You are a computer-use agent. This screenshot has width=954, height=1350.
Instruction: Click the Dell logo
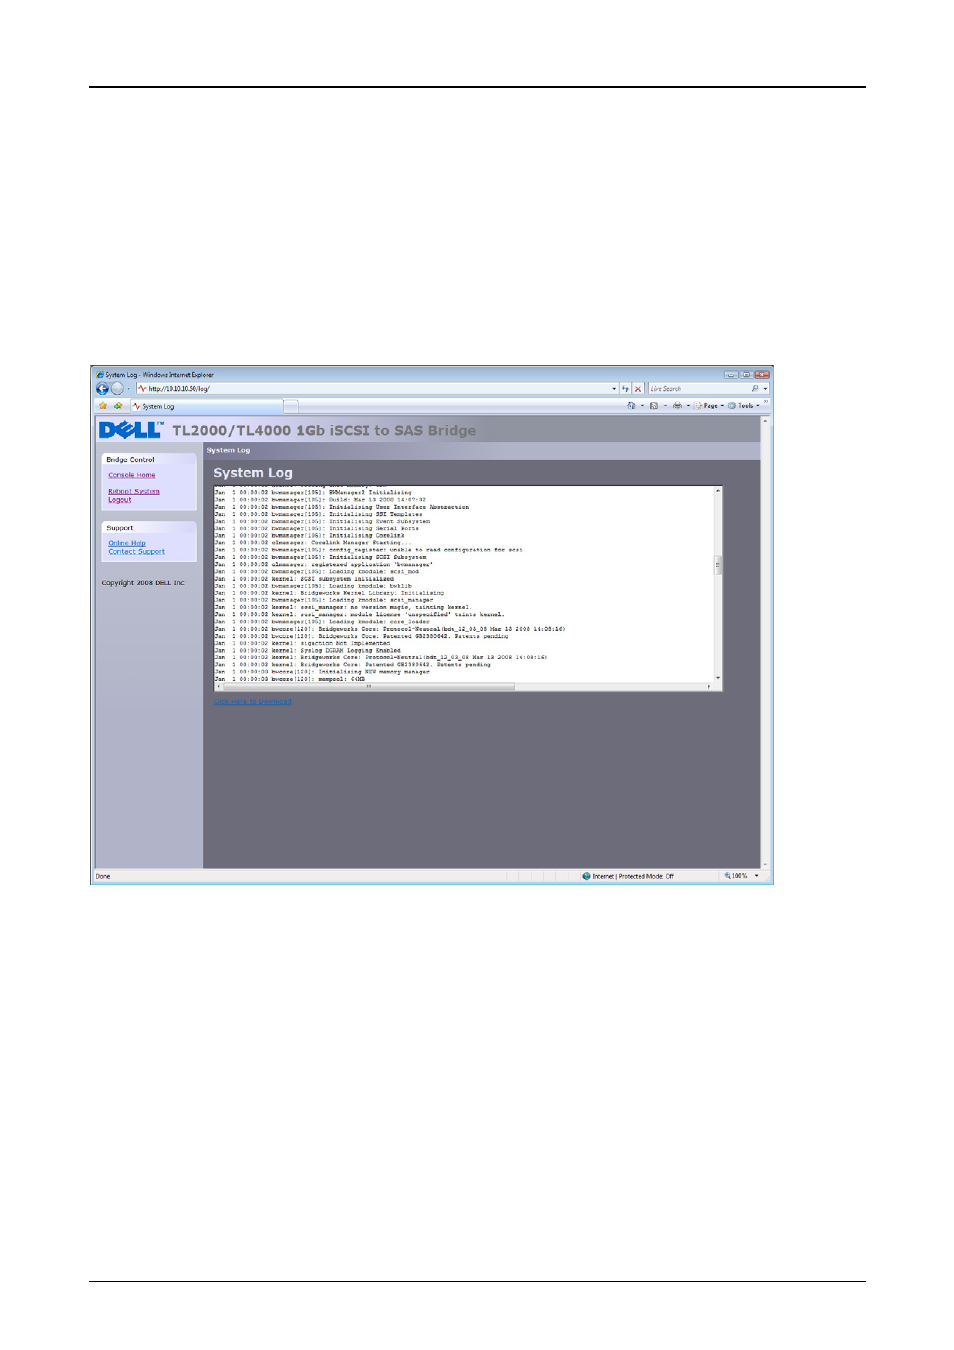point(131,430)
